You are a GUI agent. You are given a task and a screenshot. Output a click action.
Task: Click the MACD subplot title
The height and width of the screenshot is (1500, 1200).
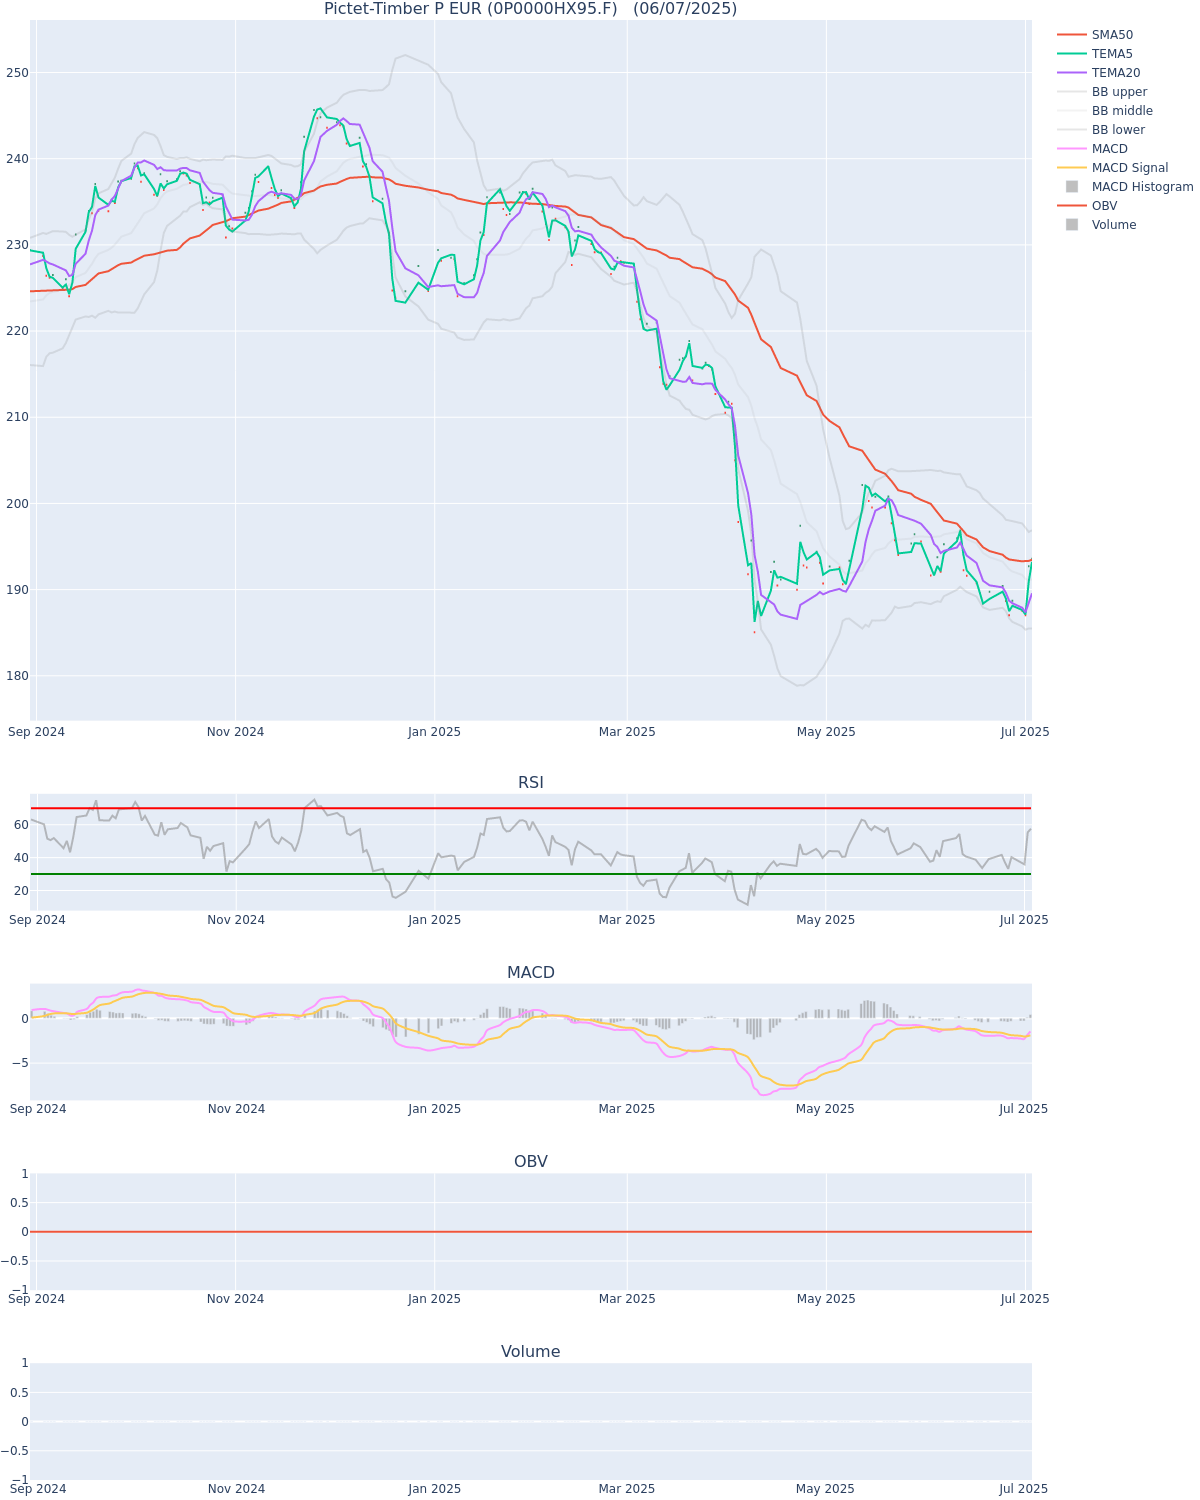click(x=530, y=972)
